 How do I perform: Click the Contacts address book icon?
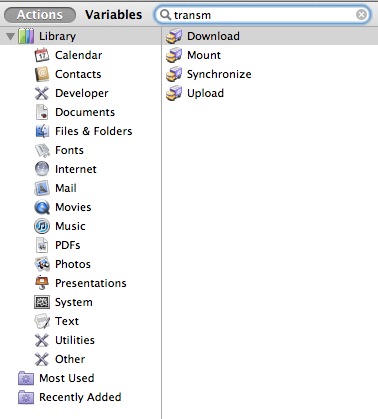coord(42,74)
